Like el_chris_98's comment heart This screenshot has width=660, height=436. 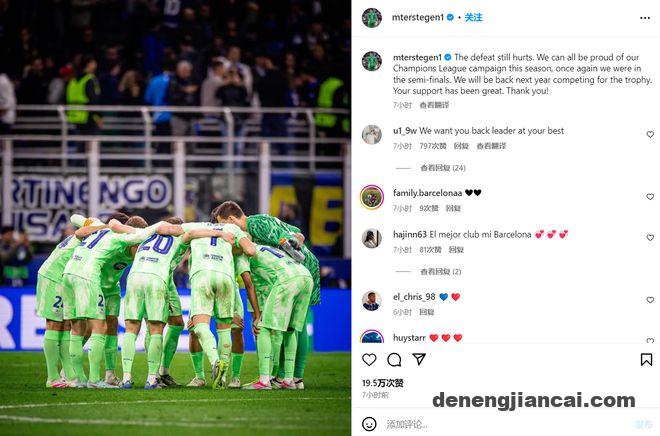[x=650, y=300]
